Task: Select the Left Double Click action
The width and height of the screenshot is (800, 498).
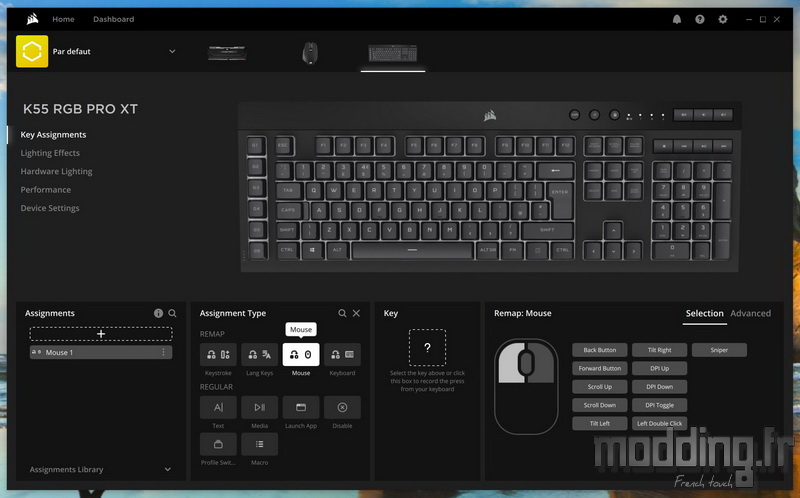Action: [659, 424]
